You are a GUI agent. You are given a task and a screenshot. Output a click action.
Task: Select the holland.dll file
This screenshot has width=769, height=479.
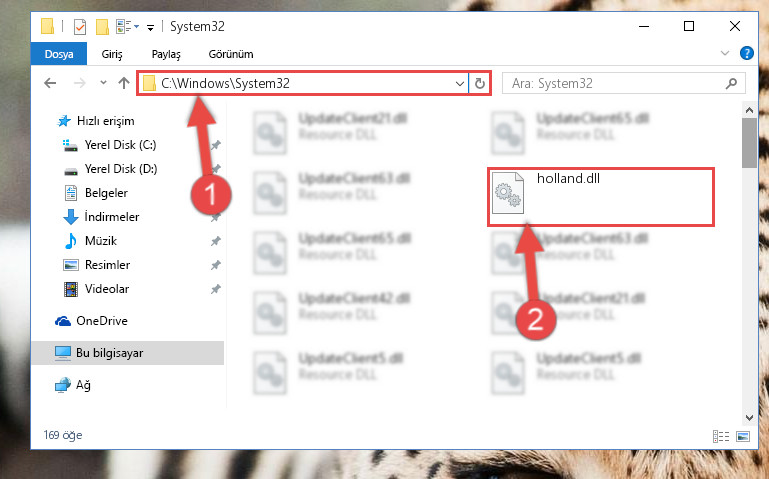[x=600, y=197]
